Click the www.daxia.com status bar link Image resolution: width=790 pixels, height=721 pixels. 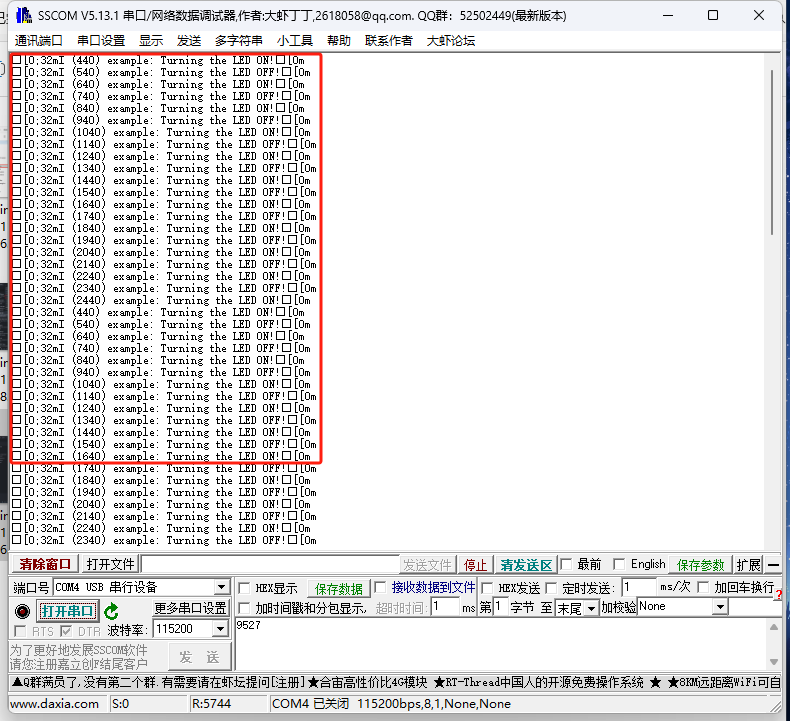[x=54, y=704]
